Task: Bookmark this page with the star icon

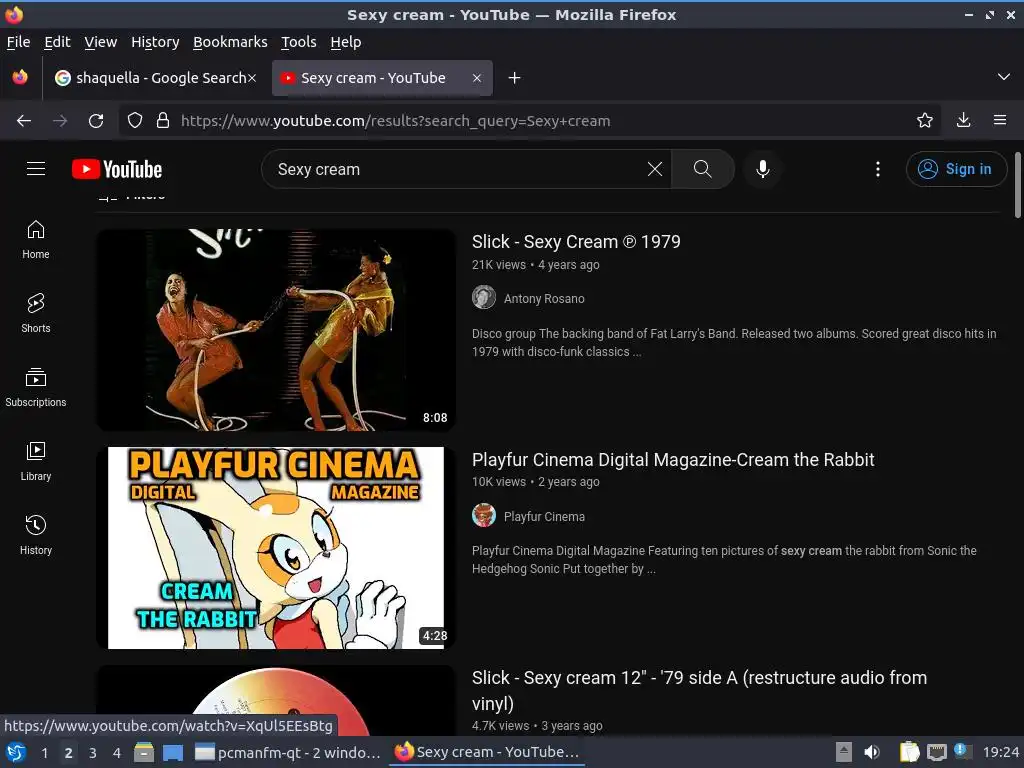Action: pos(924,120)
